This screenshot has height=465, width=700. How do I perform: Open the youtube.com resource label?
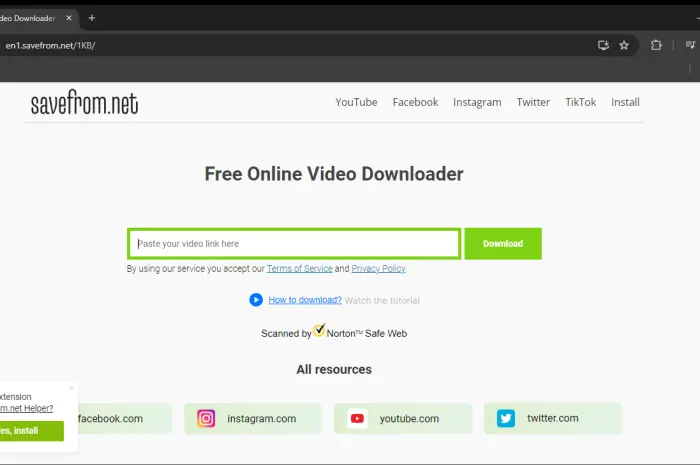pos(409,419)
